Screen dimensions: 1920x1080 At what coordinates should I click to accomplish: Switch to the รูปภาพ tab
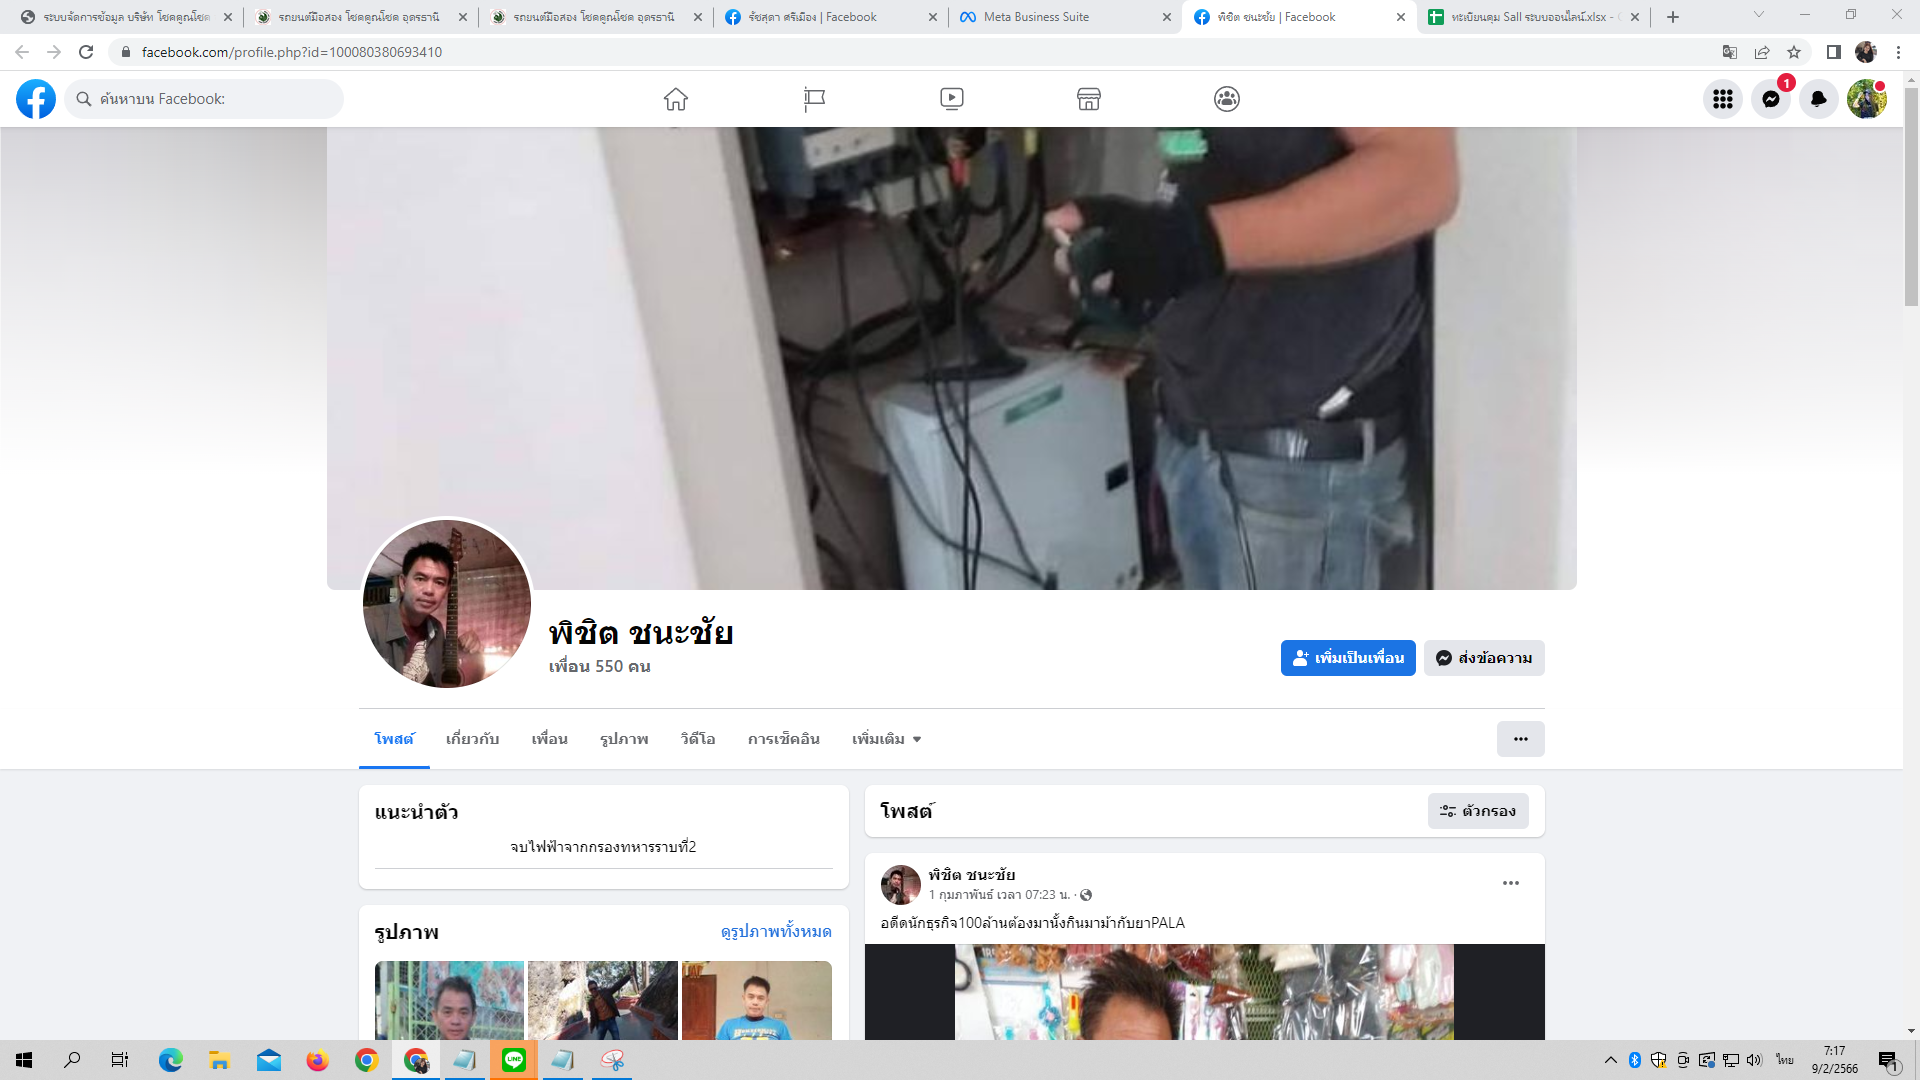624,739
